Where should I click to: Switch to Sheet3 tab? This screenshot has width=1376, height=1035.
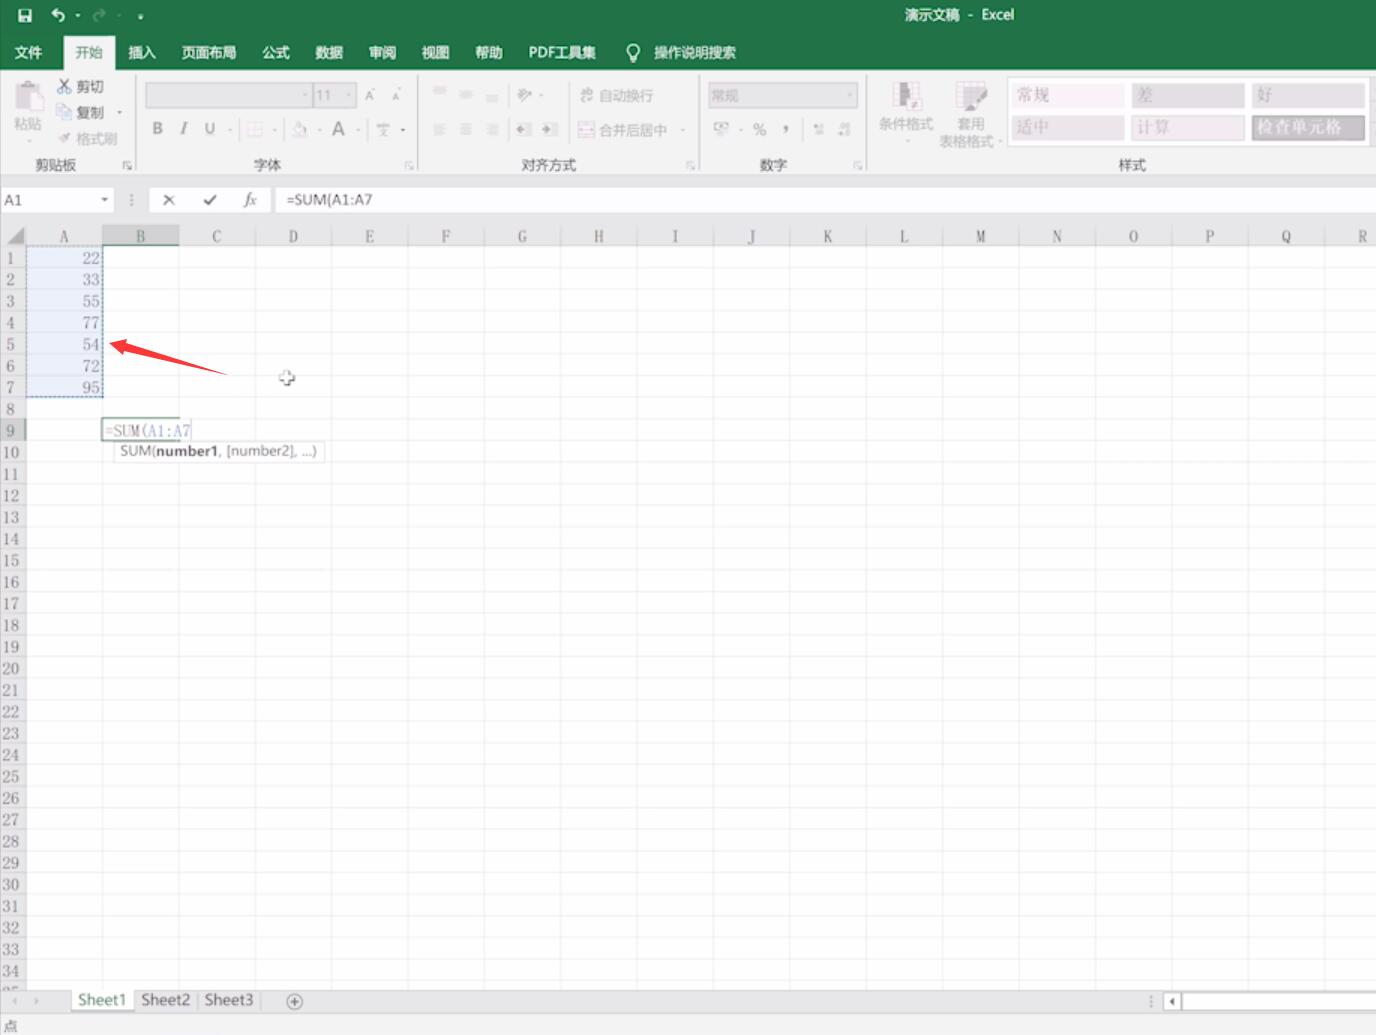(x=229, y=1000)
